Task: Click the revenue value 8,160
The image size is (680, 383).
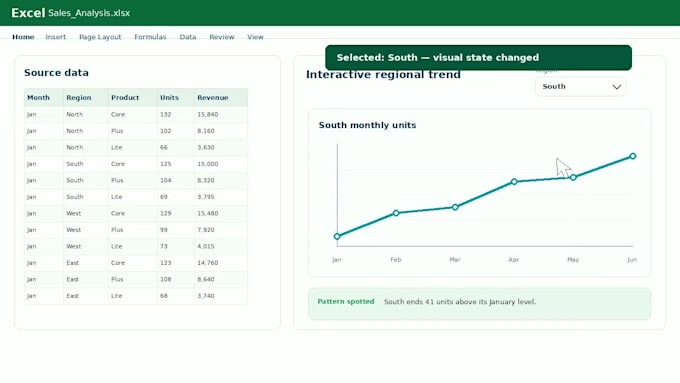Action: [206, 131]
